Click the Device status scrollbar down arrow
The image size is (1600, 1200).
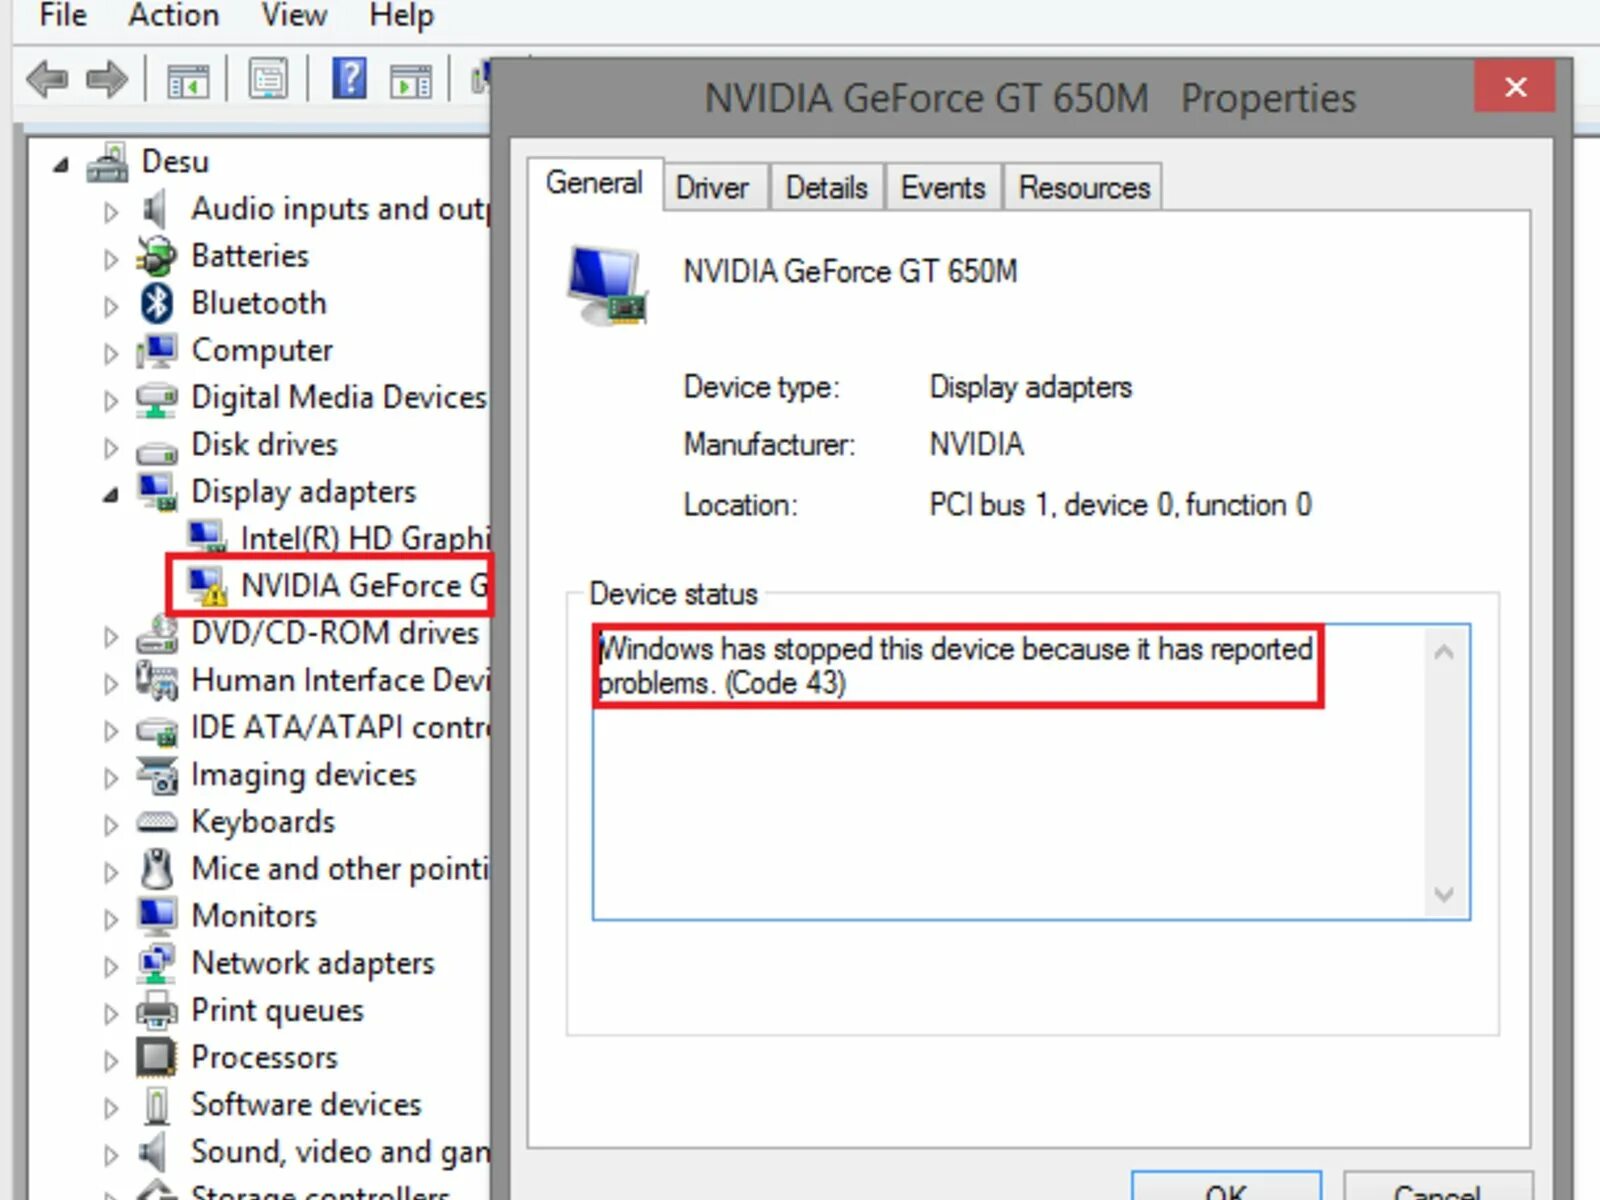pos(1443,893)
